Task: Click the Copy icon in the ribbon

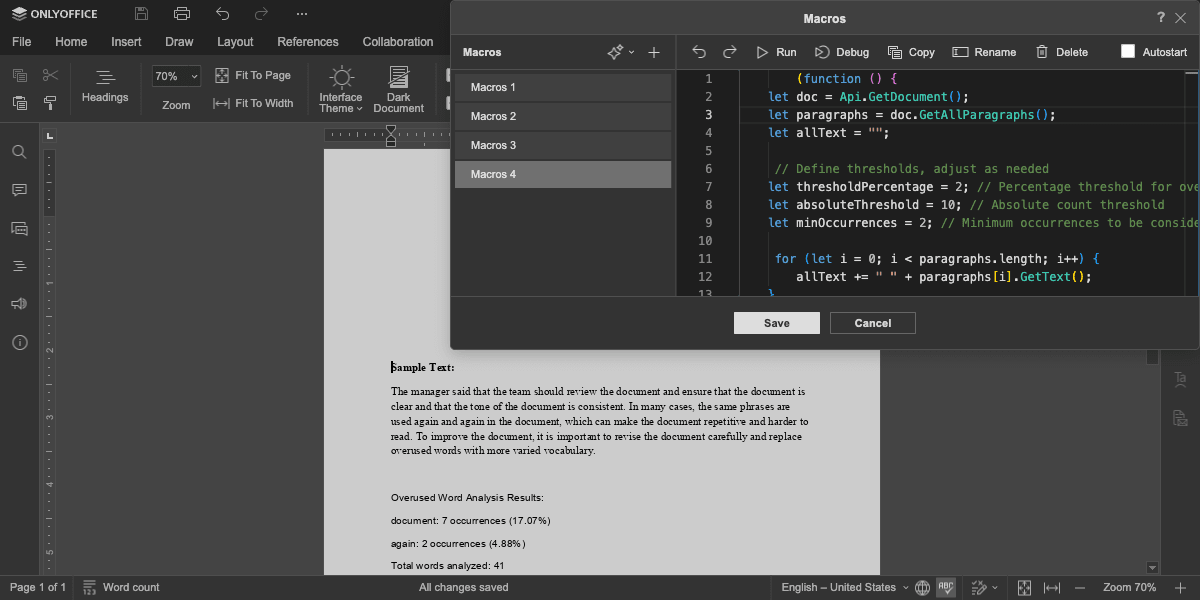Action: [19, 76]
